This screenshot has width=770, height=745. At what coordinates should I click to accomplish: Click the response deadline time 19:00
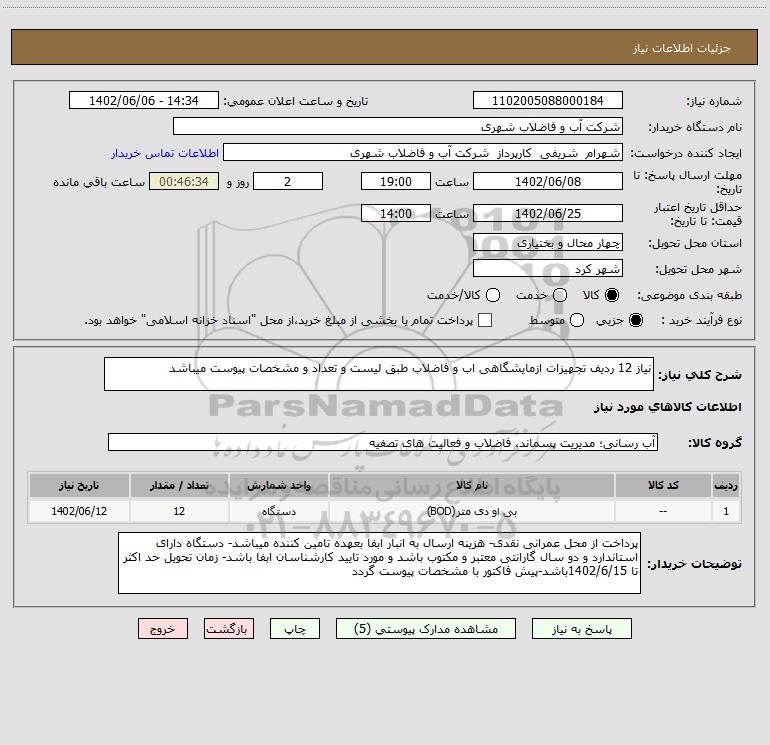click(396, 181)
